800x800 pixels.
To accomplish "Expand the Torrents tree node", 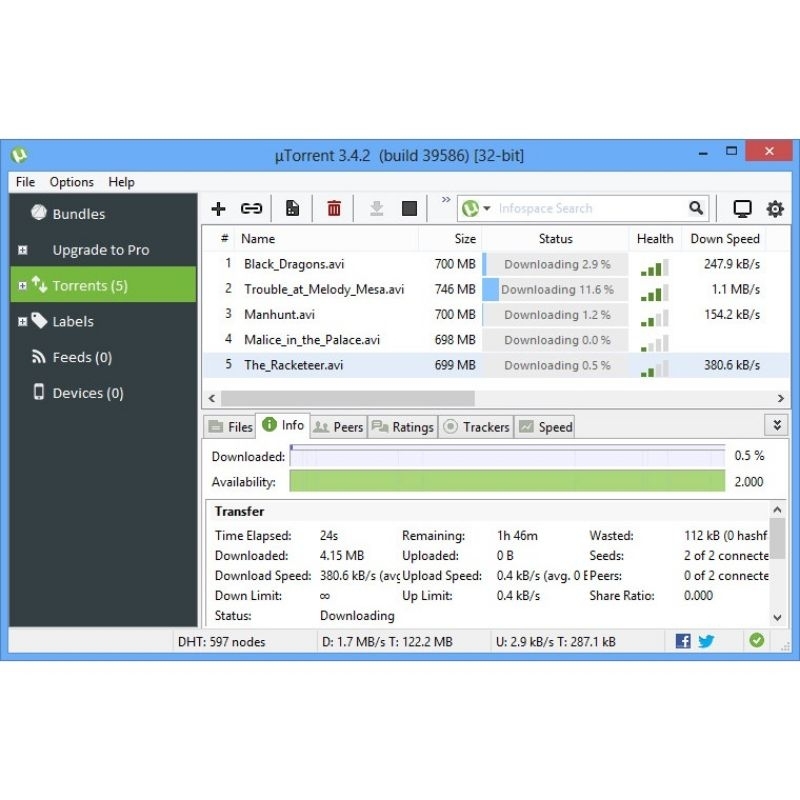I will pyautogui.click(x=22, y=286).
